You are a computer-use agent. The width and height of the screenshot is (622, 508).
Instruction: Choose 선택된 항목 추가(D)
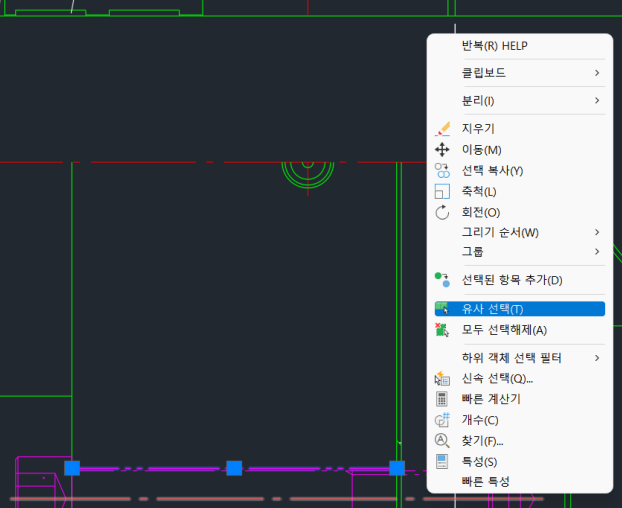520,280
